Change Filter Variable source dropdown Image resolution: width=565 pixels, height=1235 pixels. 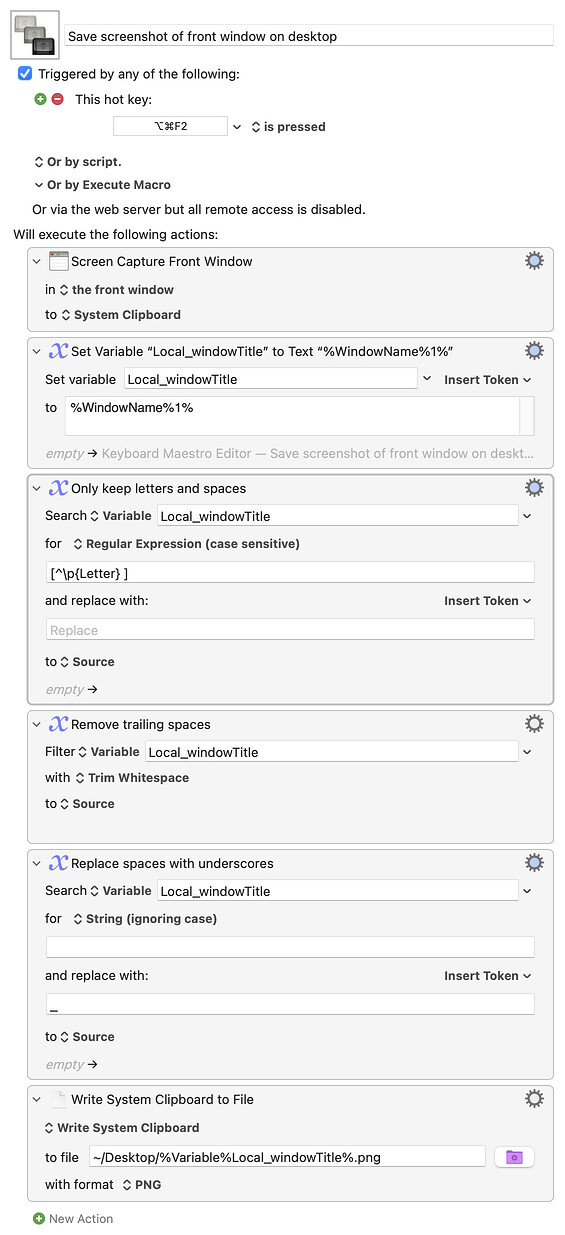[x=109, y=752]
